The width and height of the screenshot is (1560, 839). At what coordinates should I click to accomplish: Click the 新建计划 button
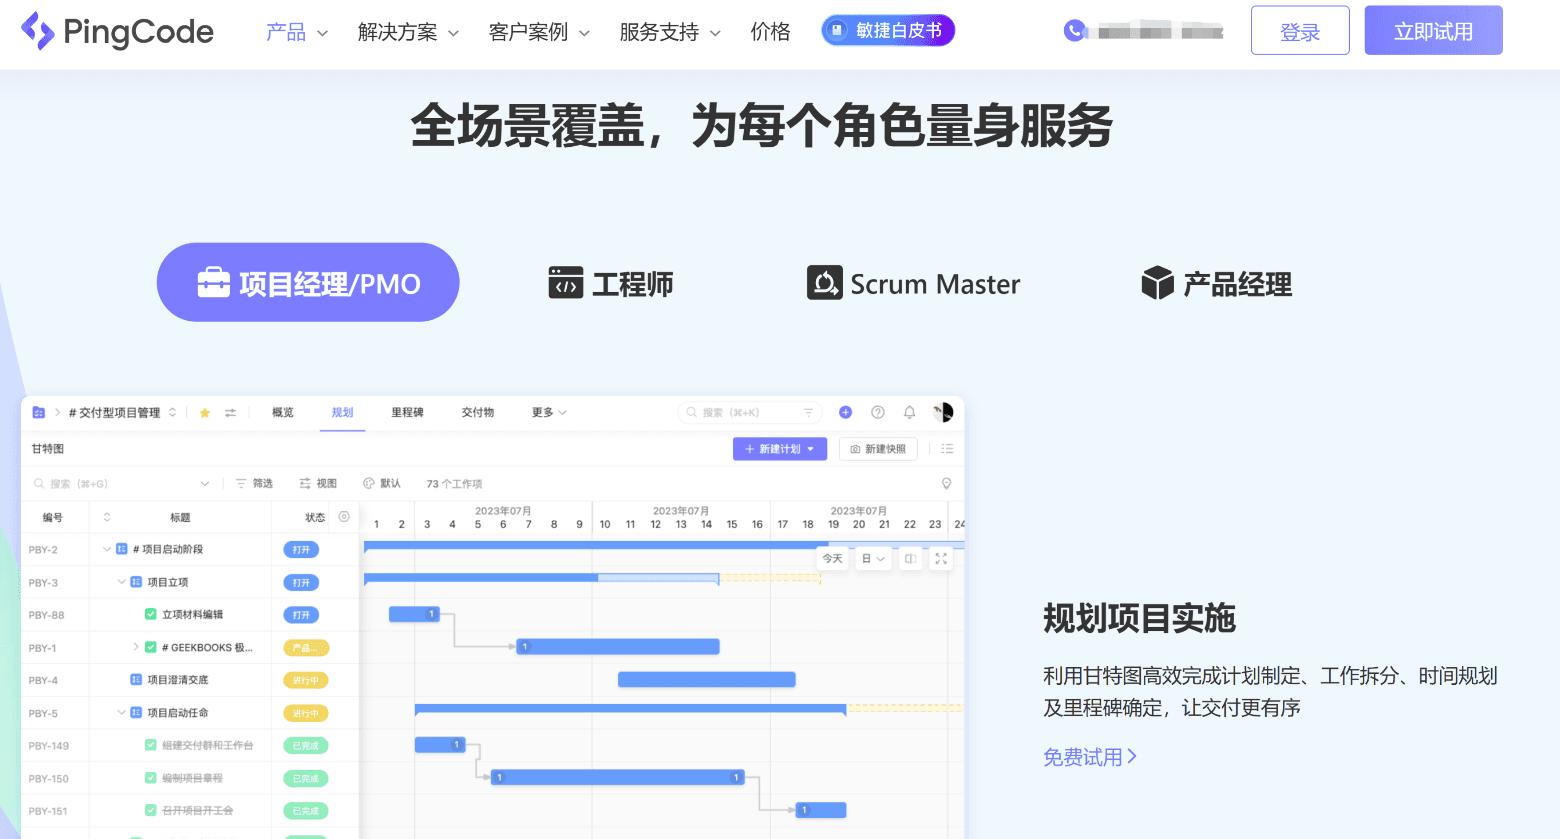click(780, 449)
